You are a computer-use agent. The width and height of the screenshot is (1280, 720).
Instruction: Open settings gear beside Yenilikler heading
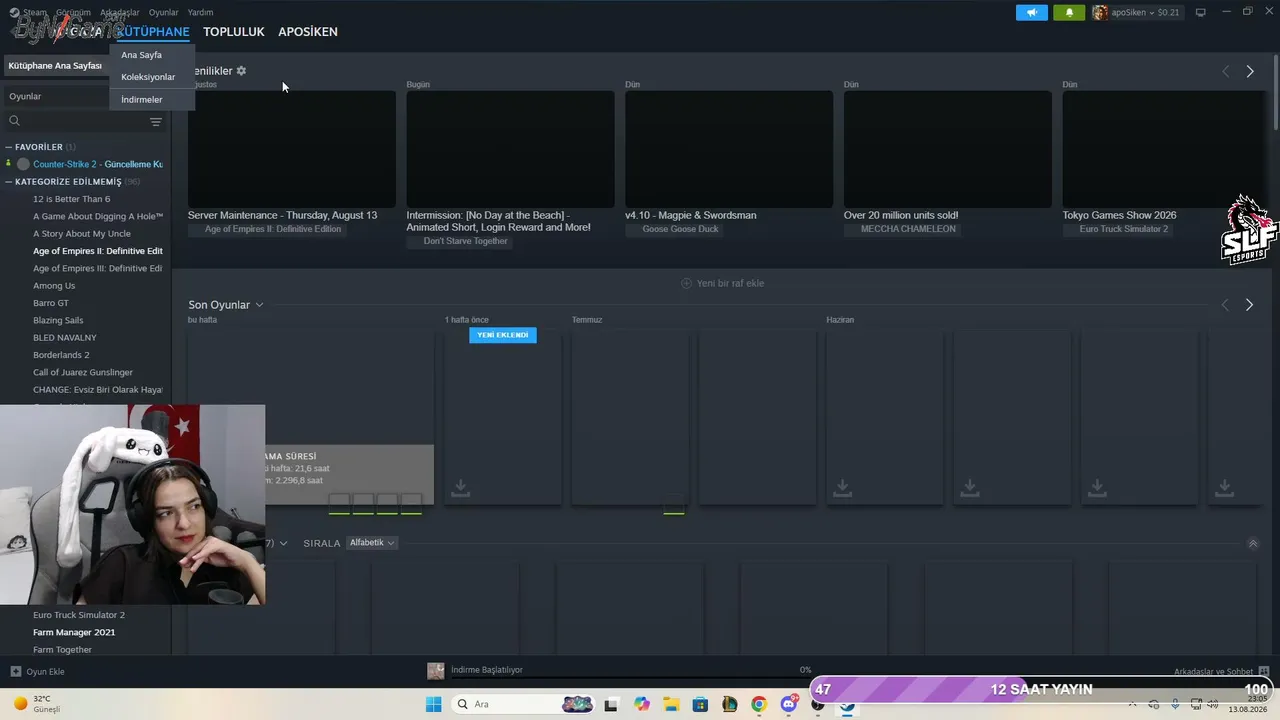[x=241, y=71]
